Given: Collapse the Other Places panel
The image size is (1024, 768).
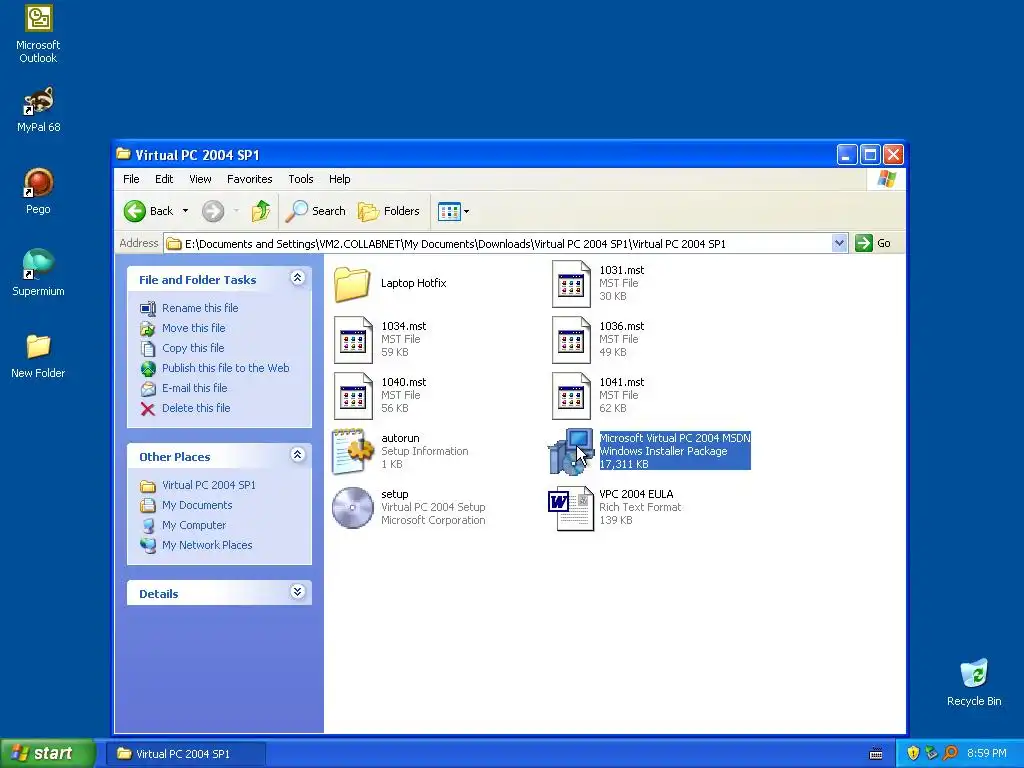Looking at the screenshot, I should click(297, 455).
